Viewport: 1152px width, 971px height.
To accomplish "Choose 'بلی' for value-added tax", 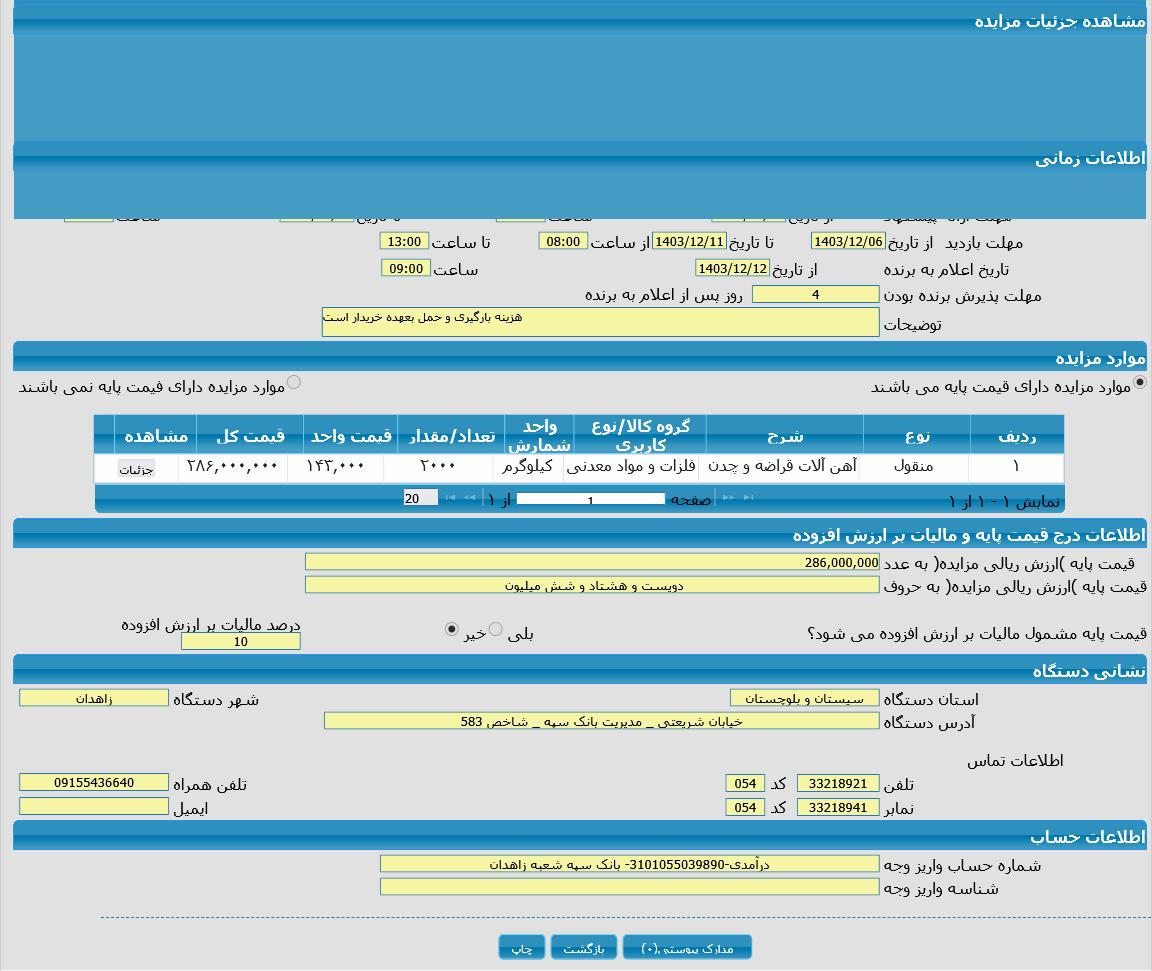I will 495,629.
